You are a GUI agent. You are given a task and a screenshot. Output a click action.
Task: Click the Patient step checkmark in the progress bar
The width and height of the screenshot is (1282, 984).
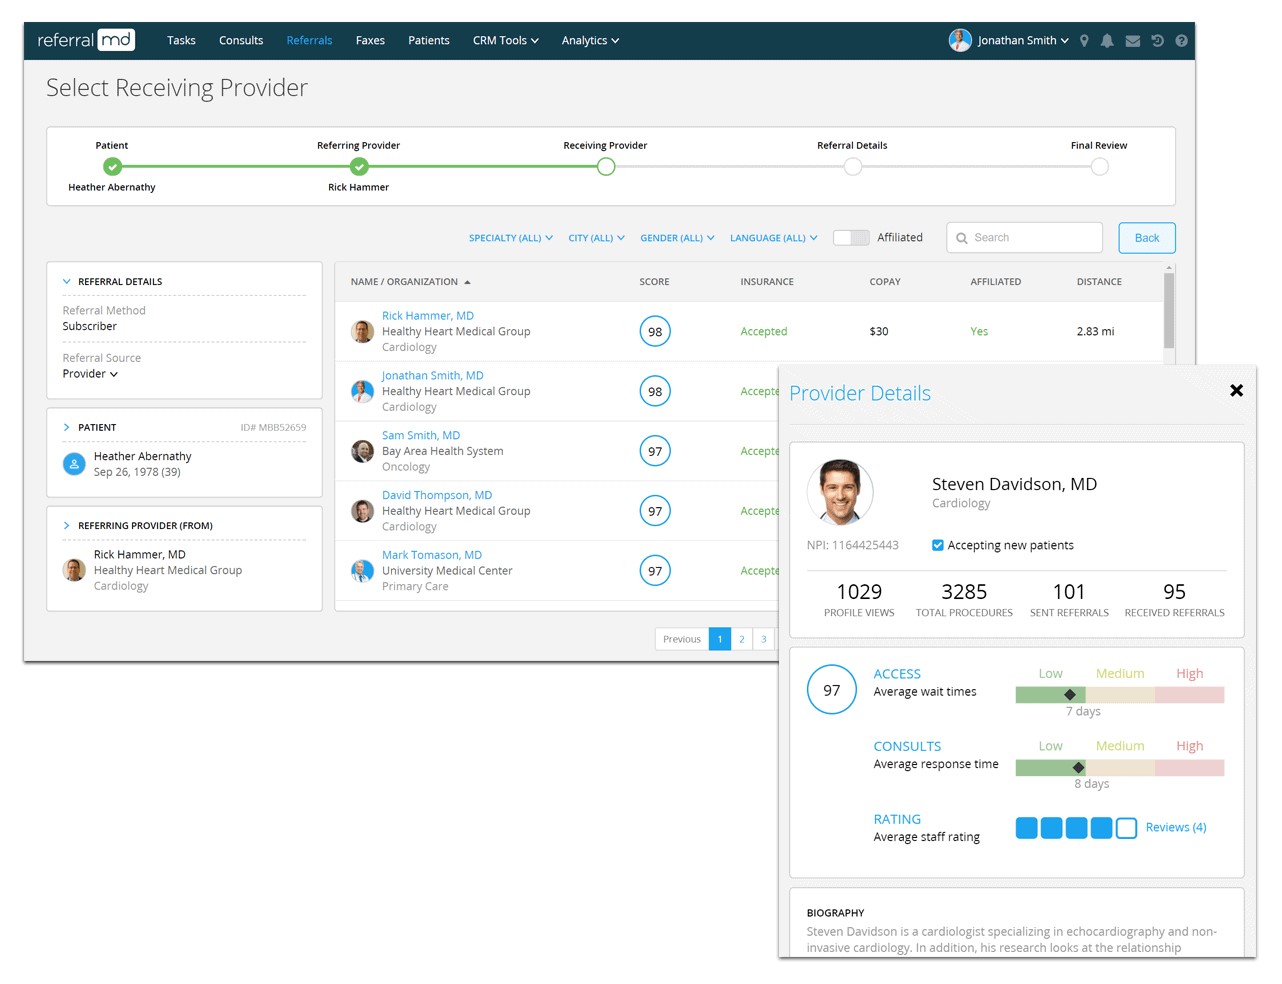112,167
